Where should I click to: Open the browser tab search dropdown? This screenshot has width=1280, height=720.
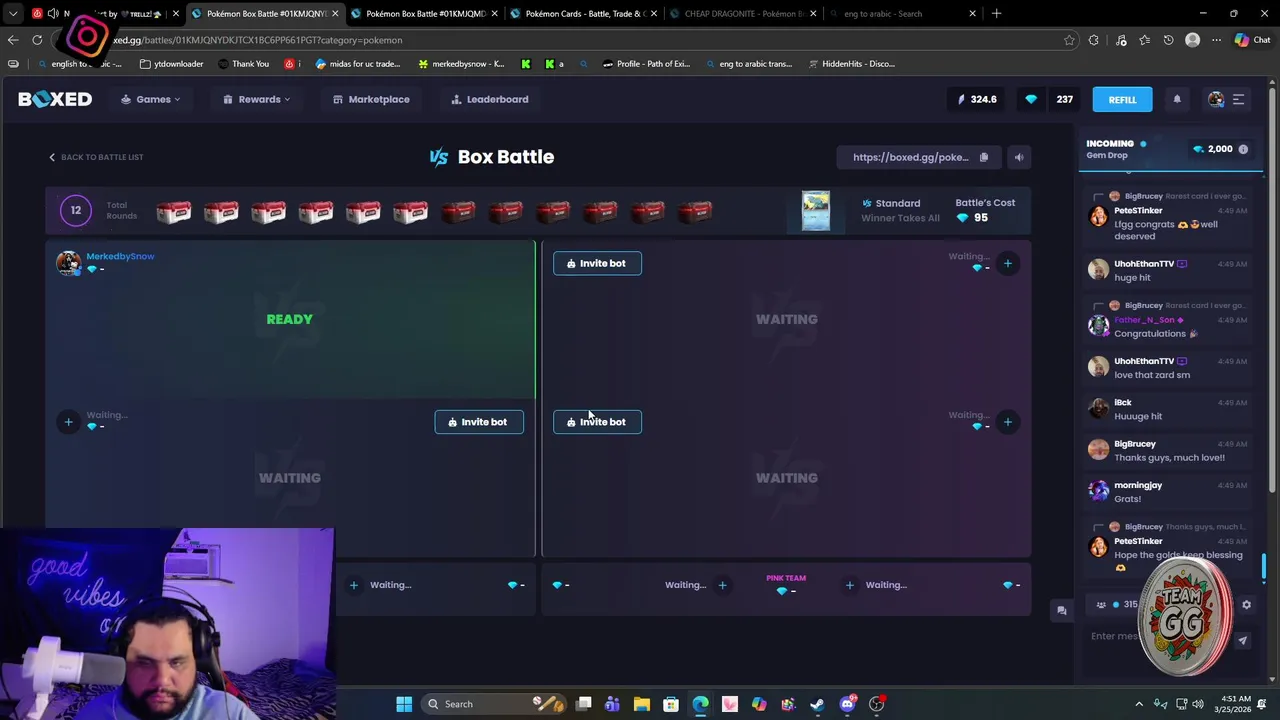pos(13,14)
